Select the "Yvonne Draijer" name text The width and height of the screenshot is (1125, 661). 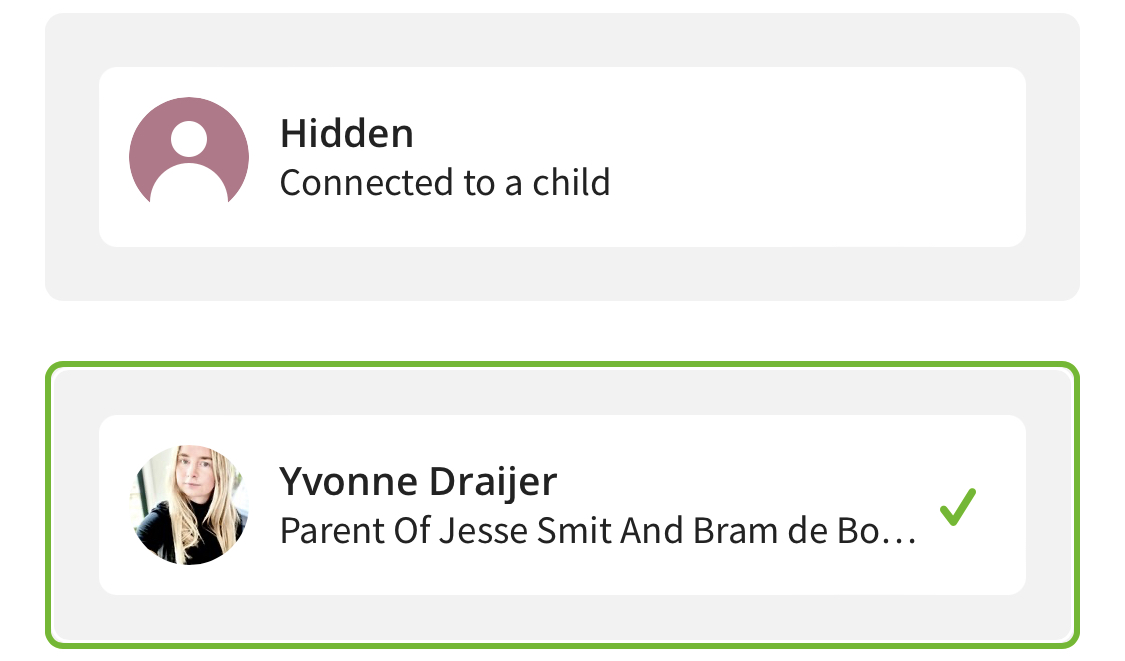tap(418, 481)
